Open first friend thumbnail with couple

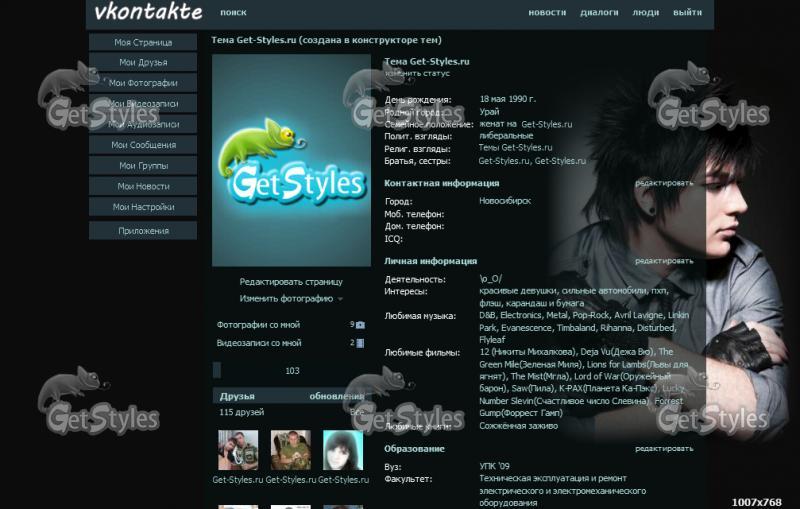point(238,450)
